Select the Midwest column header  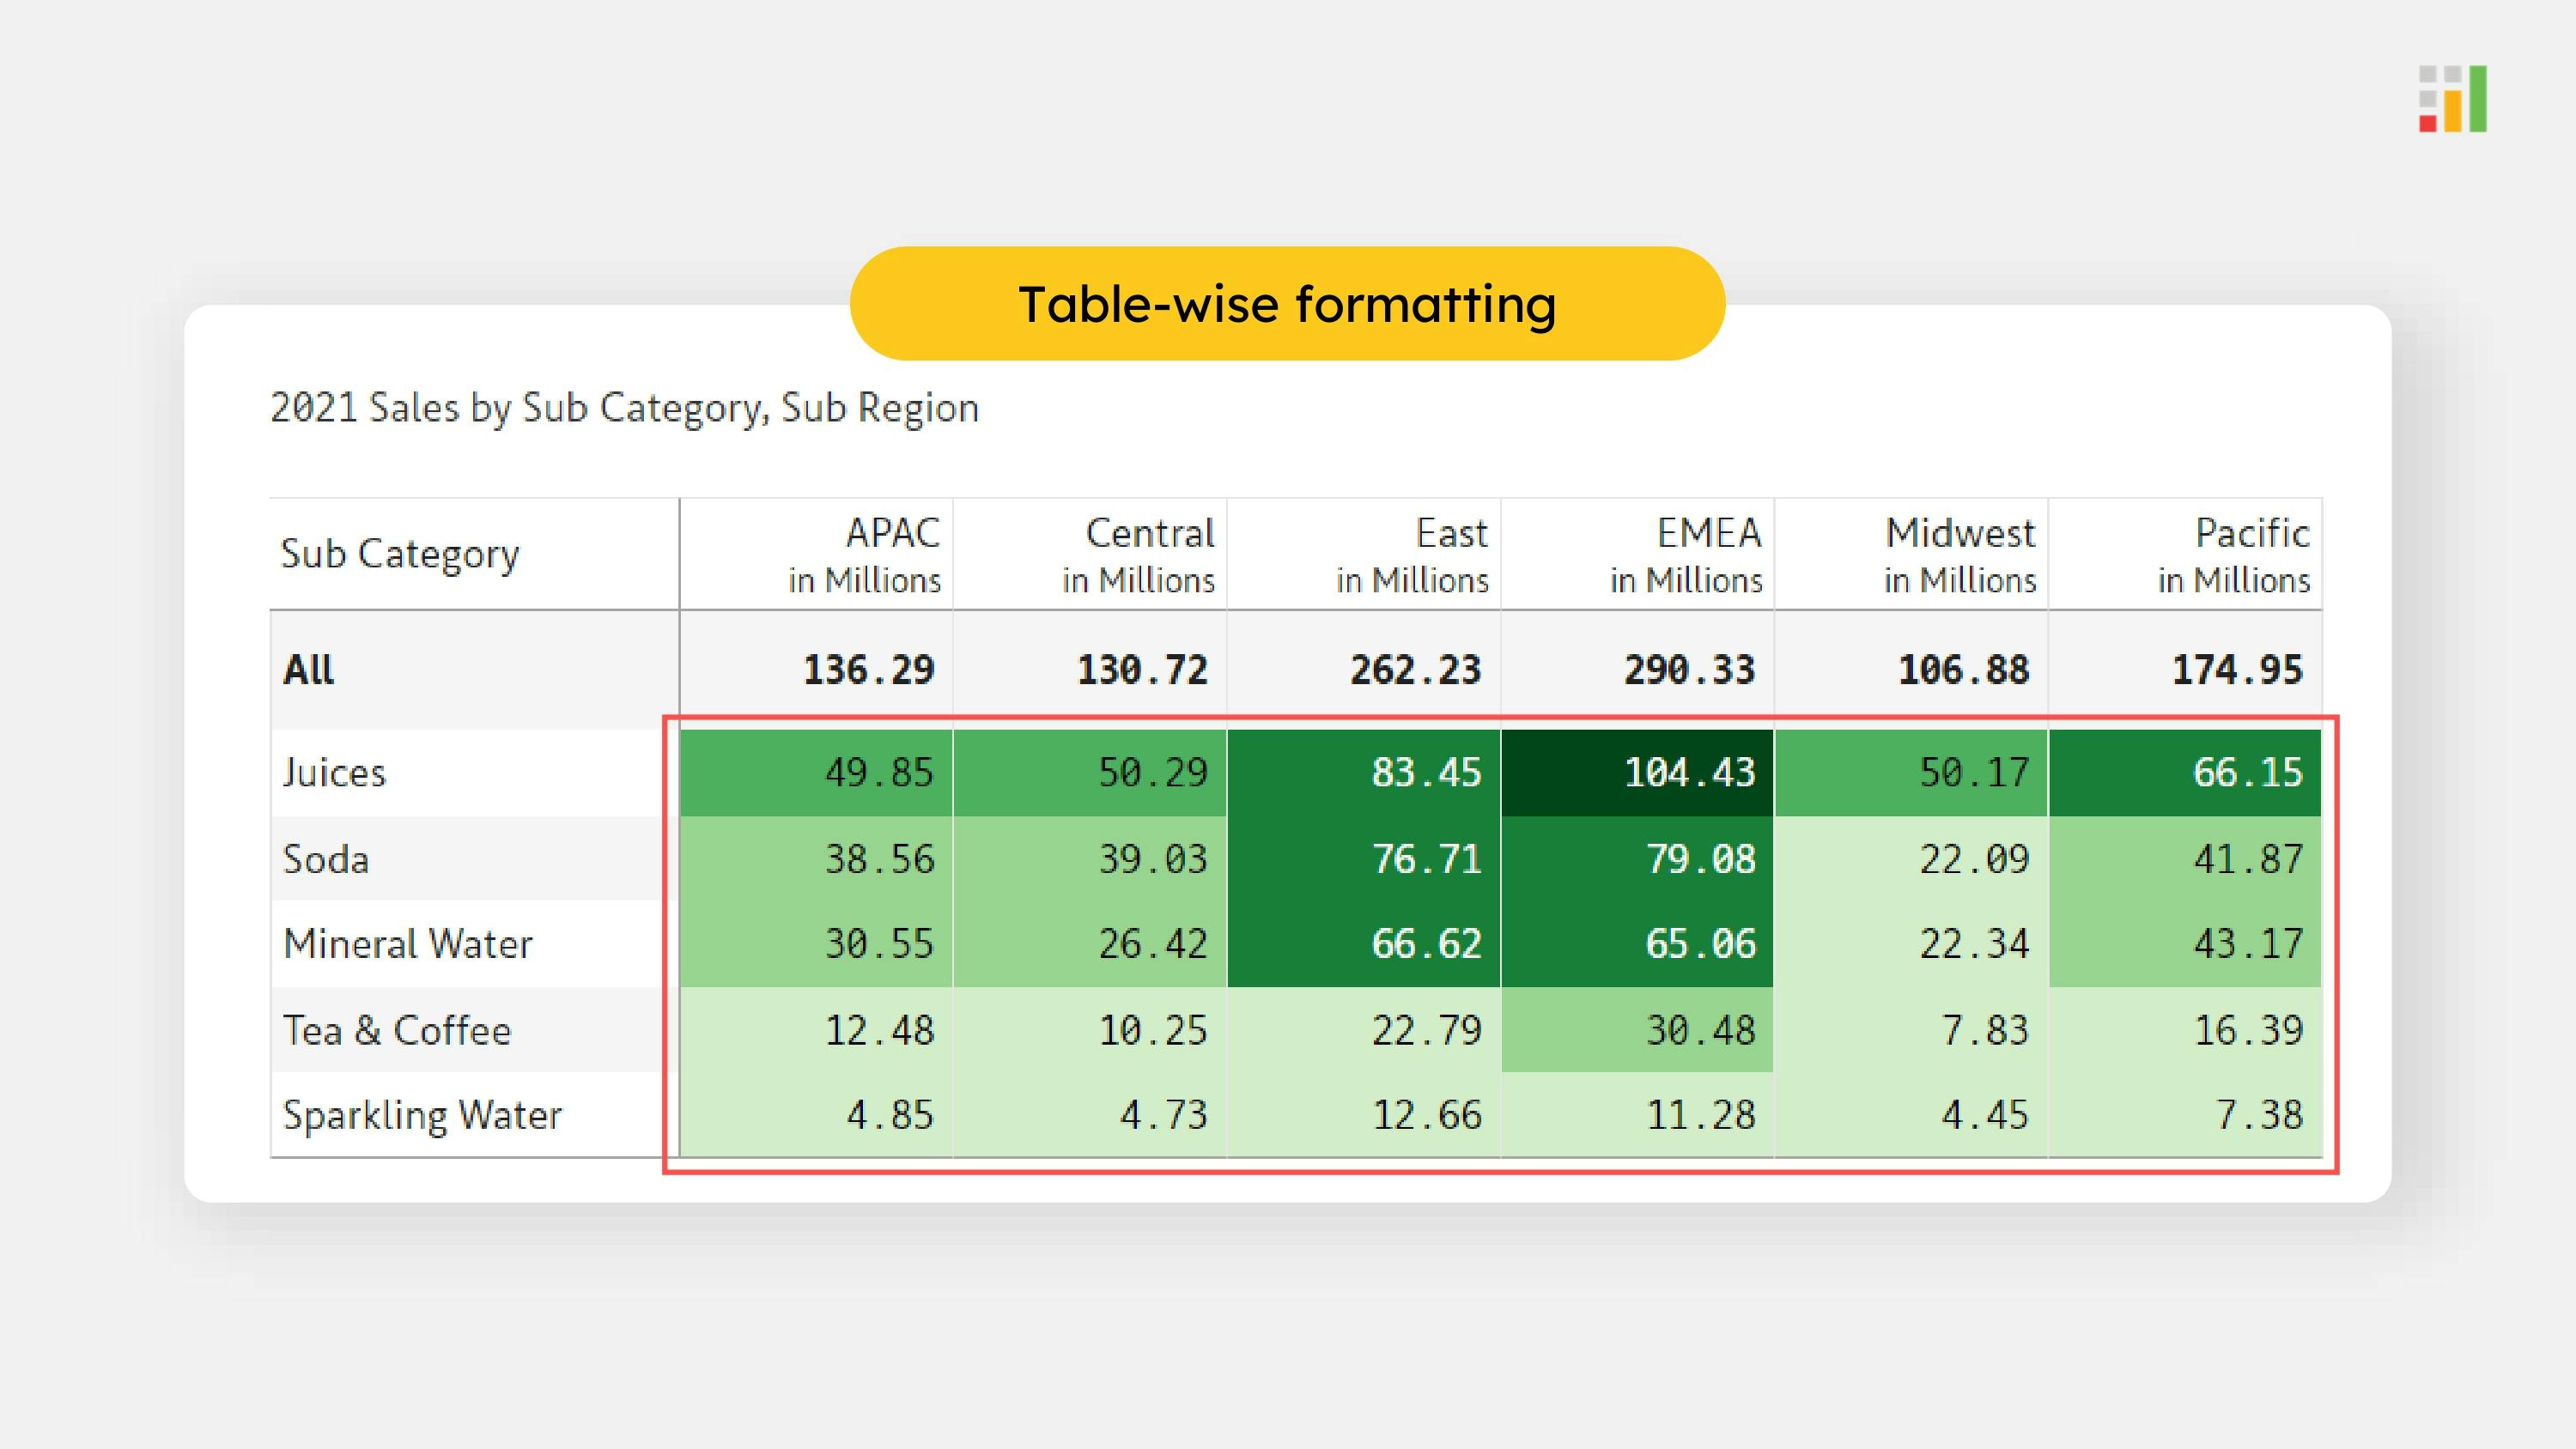(1959, 554)
